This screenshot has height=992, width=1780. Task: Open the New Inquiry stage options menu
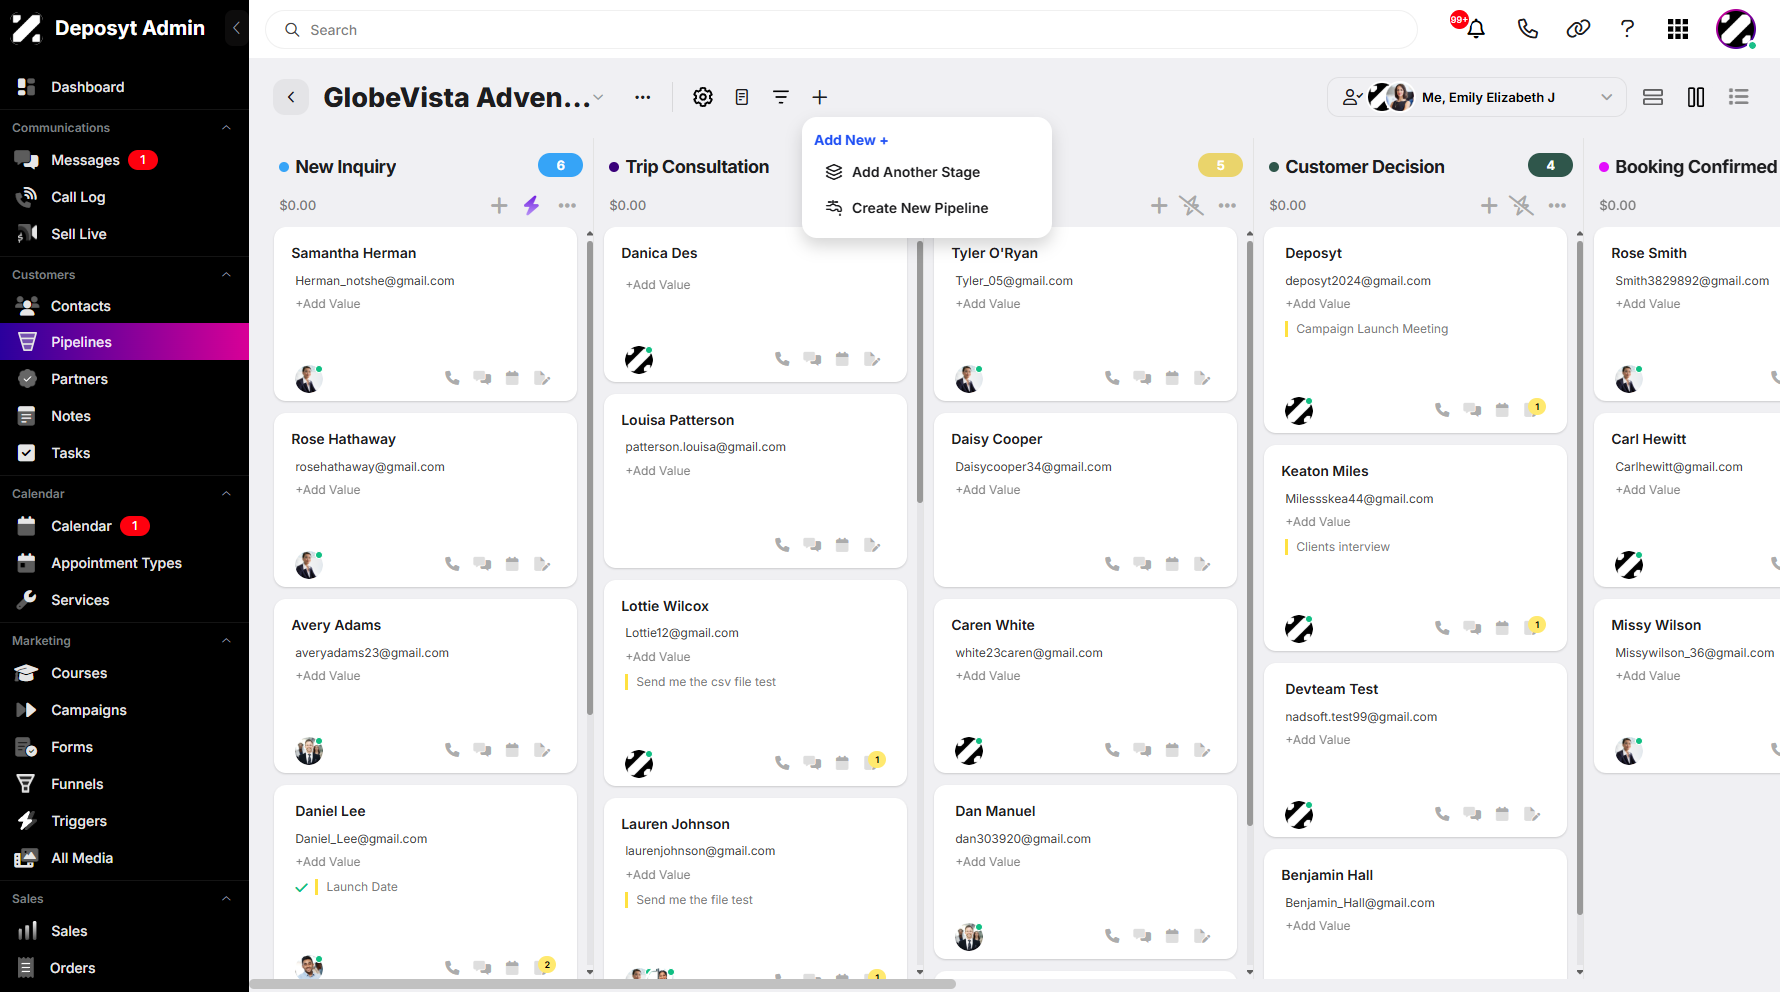(567, 205)
